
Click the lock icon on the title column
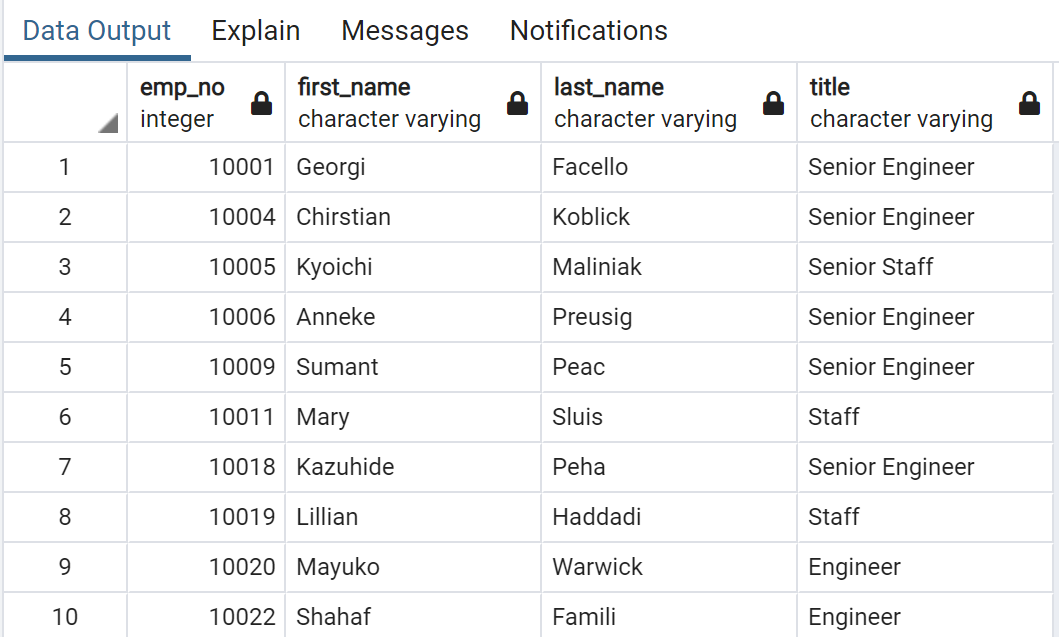click(x=1028, y=102)
